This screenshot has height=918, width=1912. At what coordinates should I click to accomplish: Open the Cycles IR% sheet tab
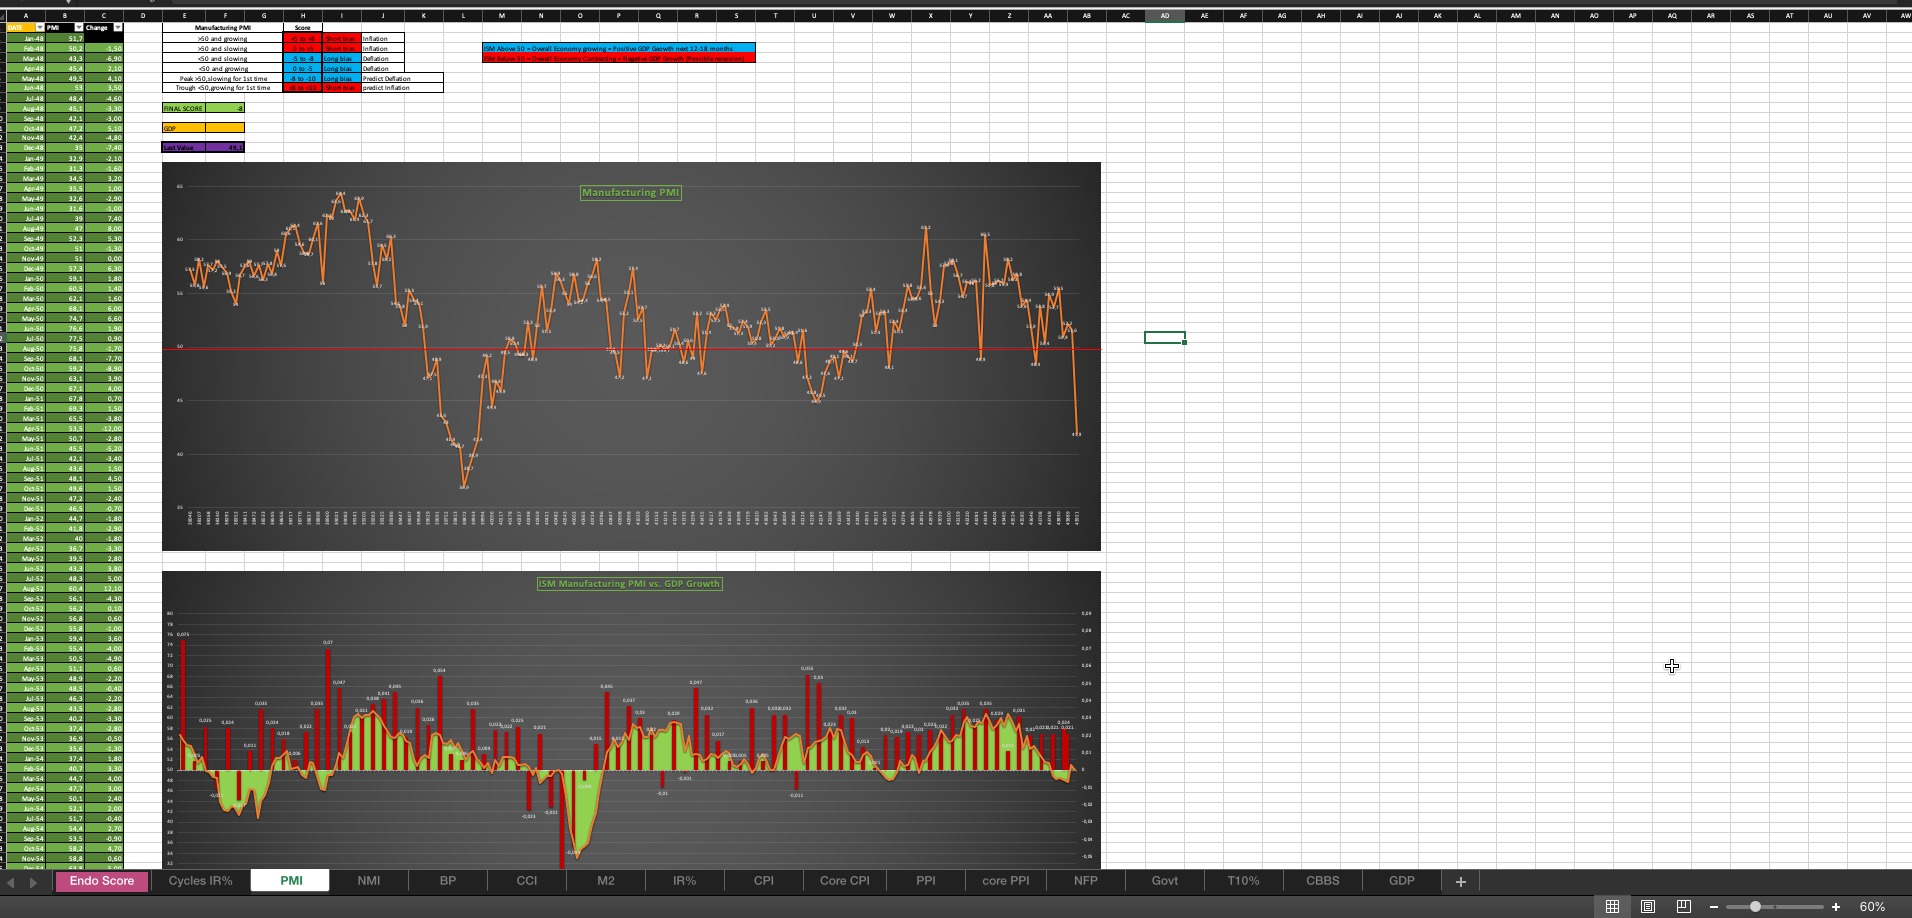point(200,881)
